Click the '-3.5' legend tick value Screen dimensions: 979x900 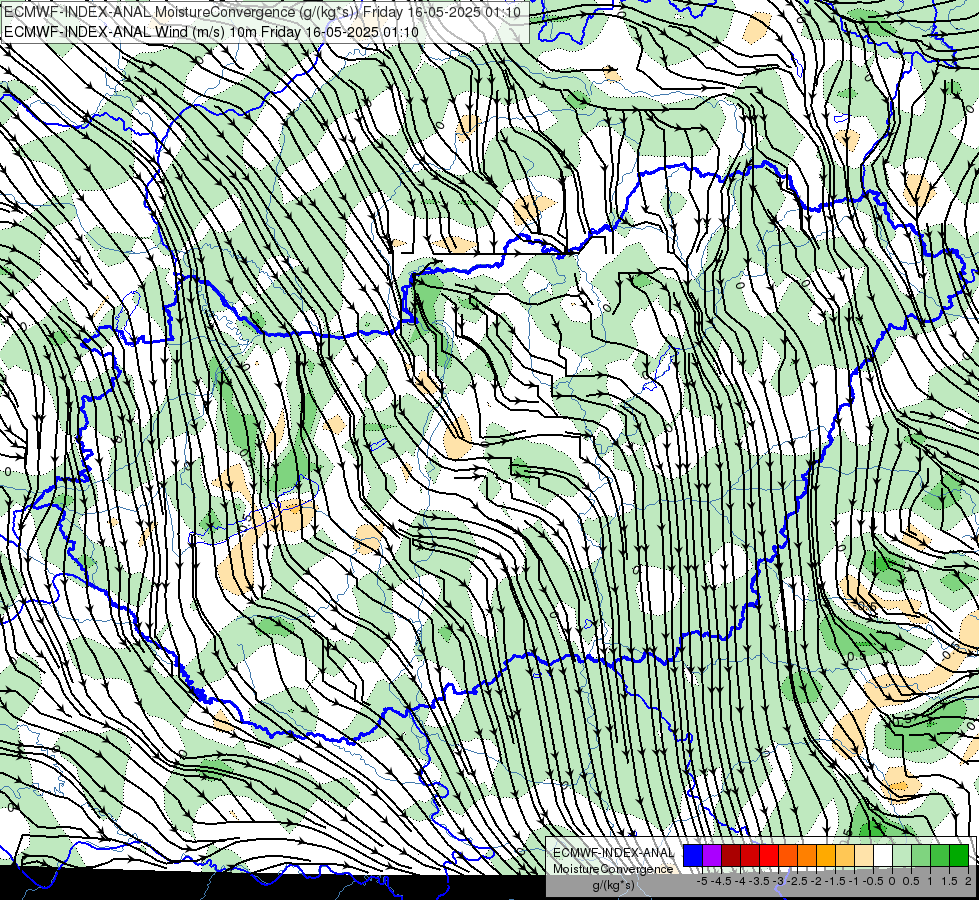(x=759, y=881)
